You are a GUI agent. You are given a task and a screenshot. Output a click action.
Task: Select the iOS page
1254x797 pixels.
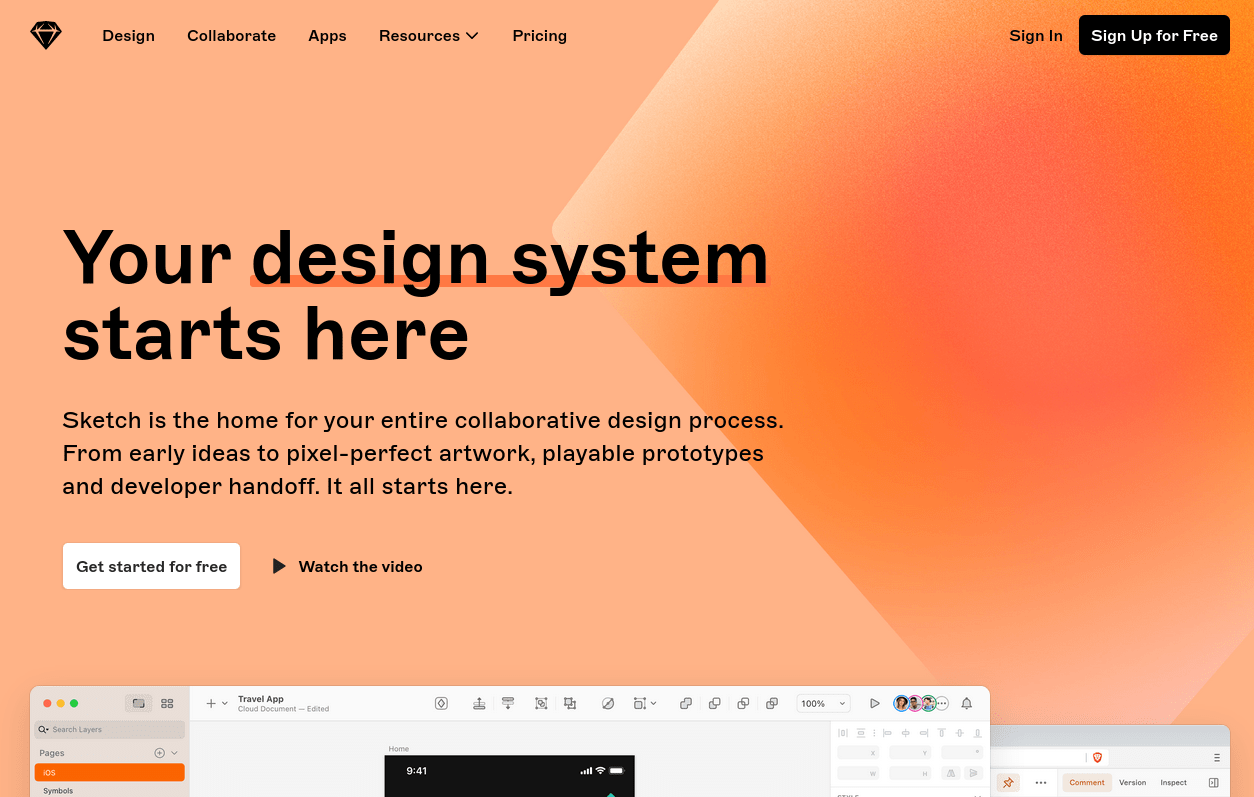tap(110, 772)
